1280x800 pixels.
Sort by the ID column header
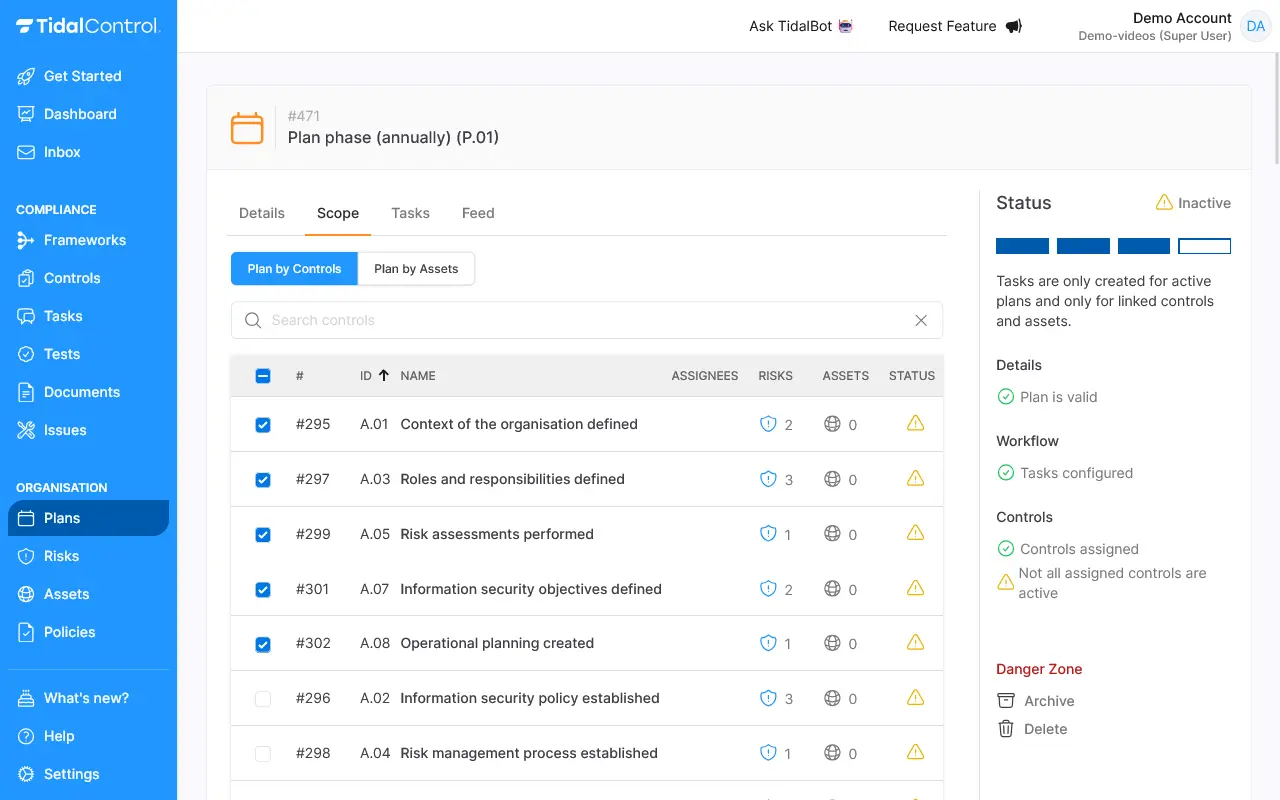pyautogui.click(x=375, y=376)
